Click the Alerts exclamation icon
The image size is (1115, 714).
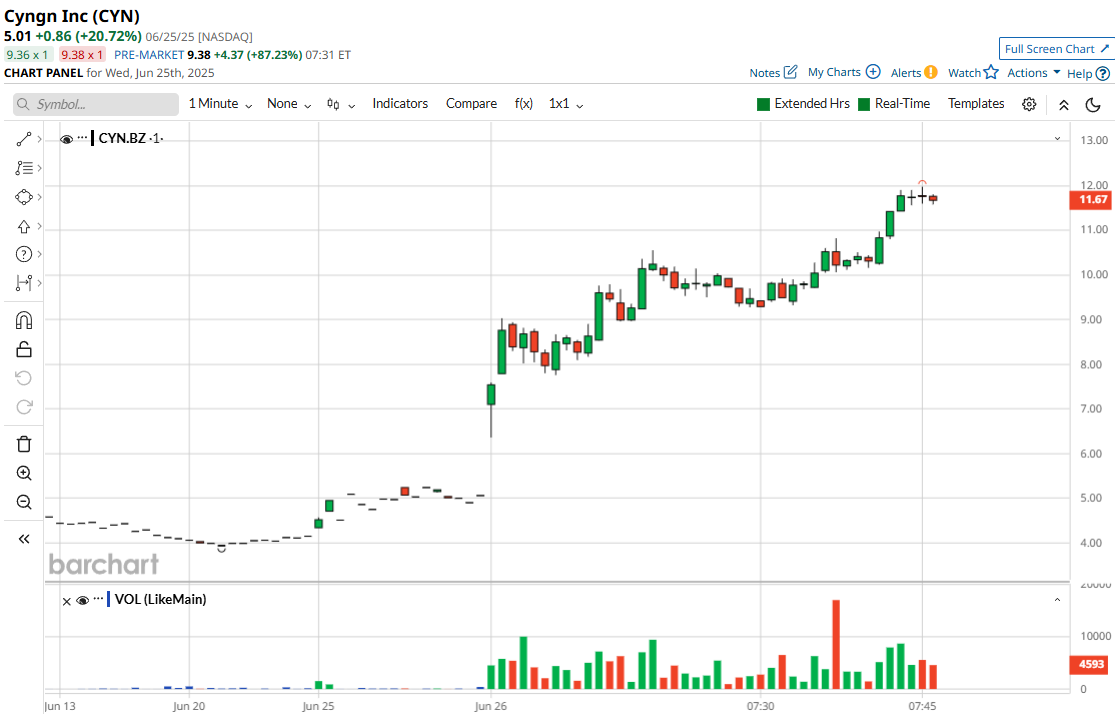931,72
